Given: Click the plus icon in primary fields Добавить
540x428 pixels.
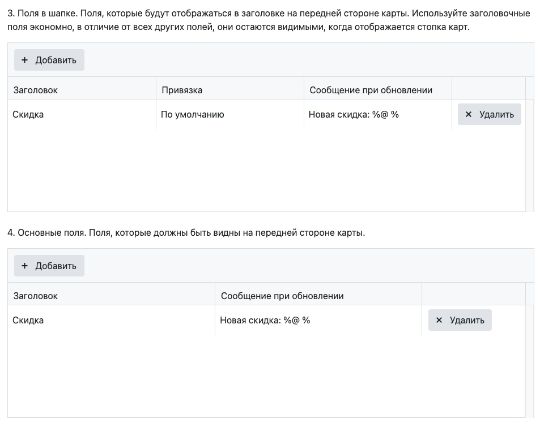Looking at the screenshot, I should [x=24, y=266].
